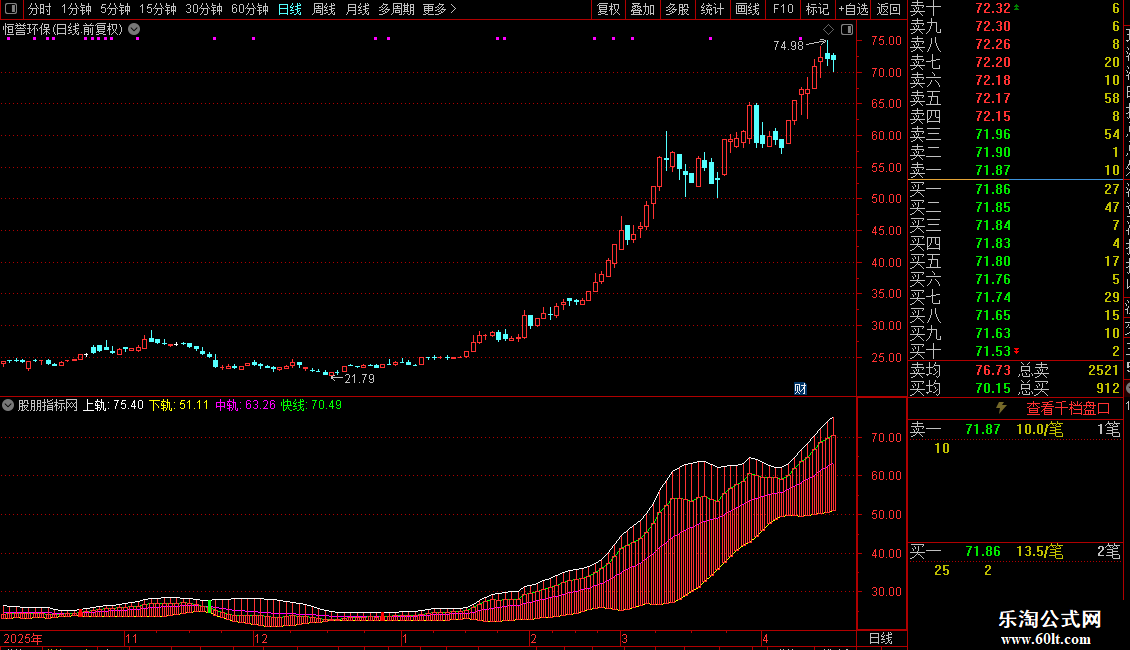Open 多股 multi-stock view
The width and height of the screenshot is (1130, 650).
(677, 9)
